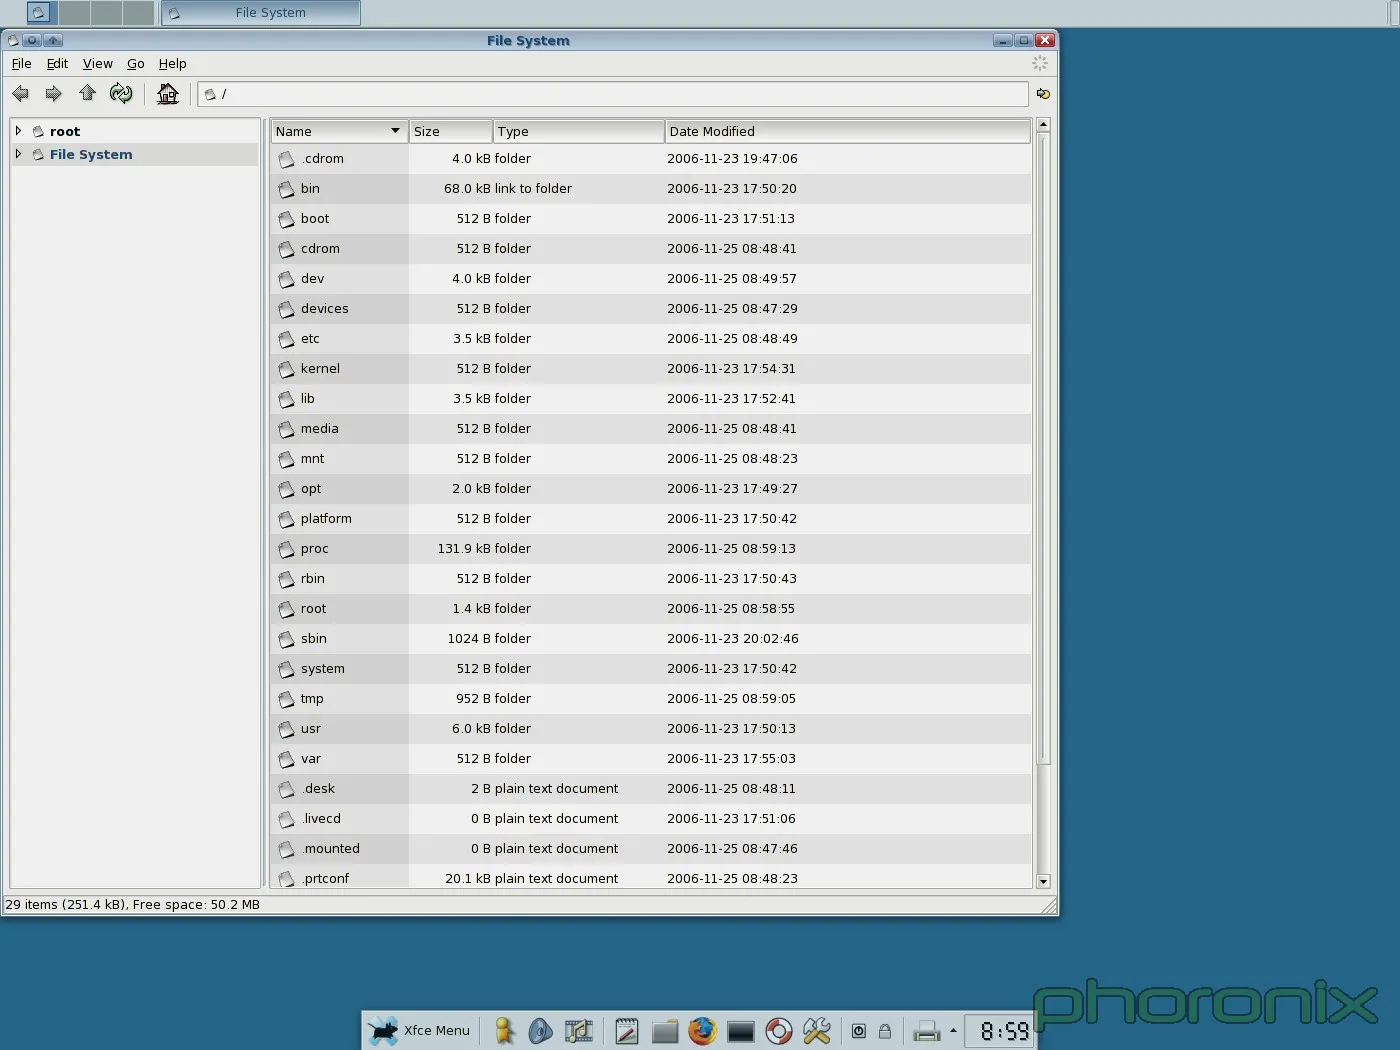Open the View menu
1400x1050 pixels.
[x=97, y=63]
